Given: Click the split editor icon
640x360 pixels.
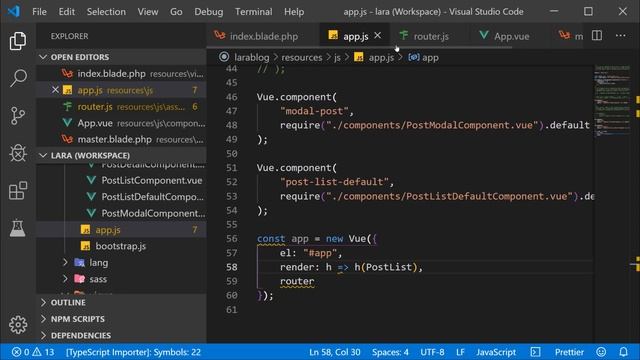Looking at the screenshot, I should pyautogui.click(x=597, y=36).
